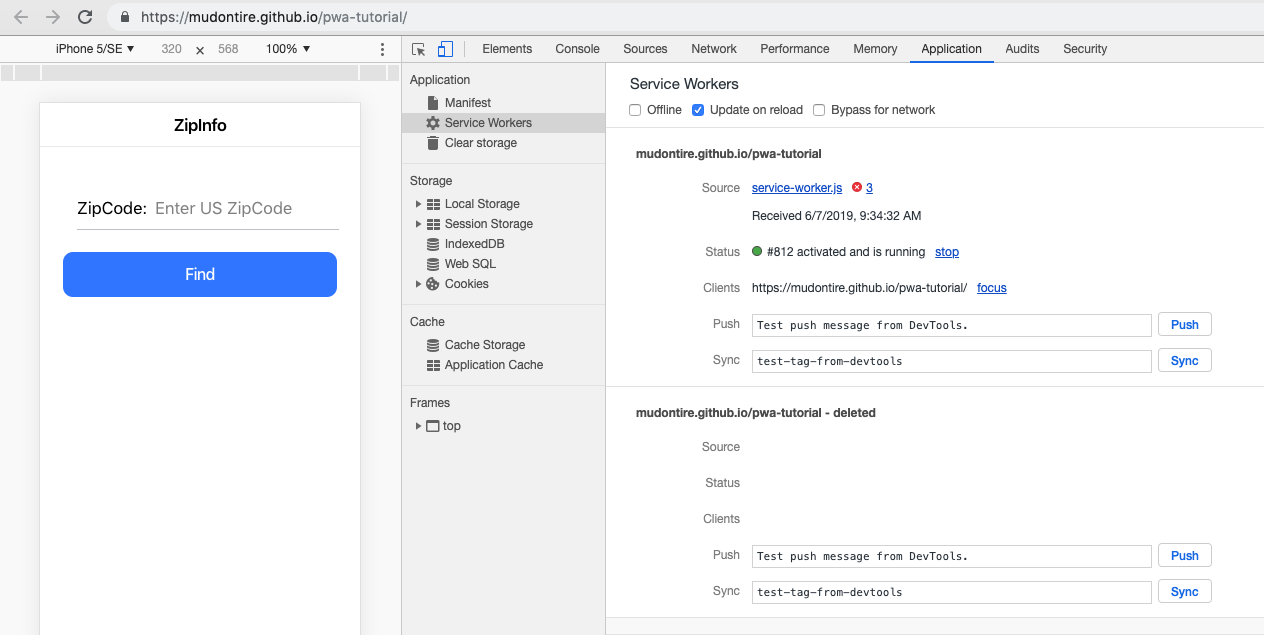This screenshot has width=1264, height=635.
Task: Uncheck Update on reload
Action: click(x=698, y=110)
